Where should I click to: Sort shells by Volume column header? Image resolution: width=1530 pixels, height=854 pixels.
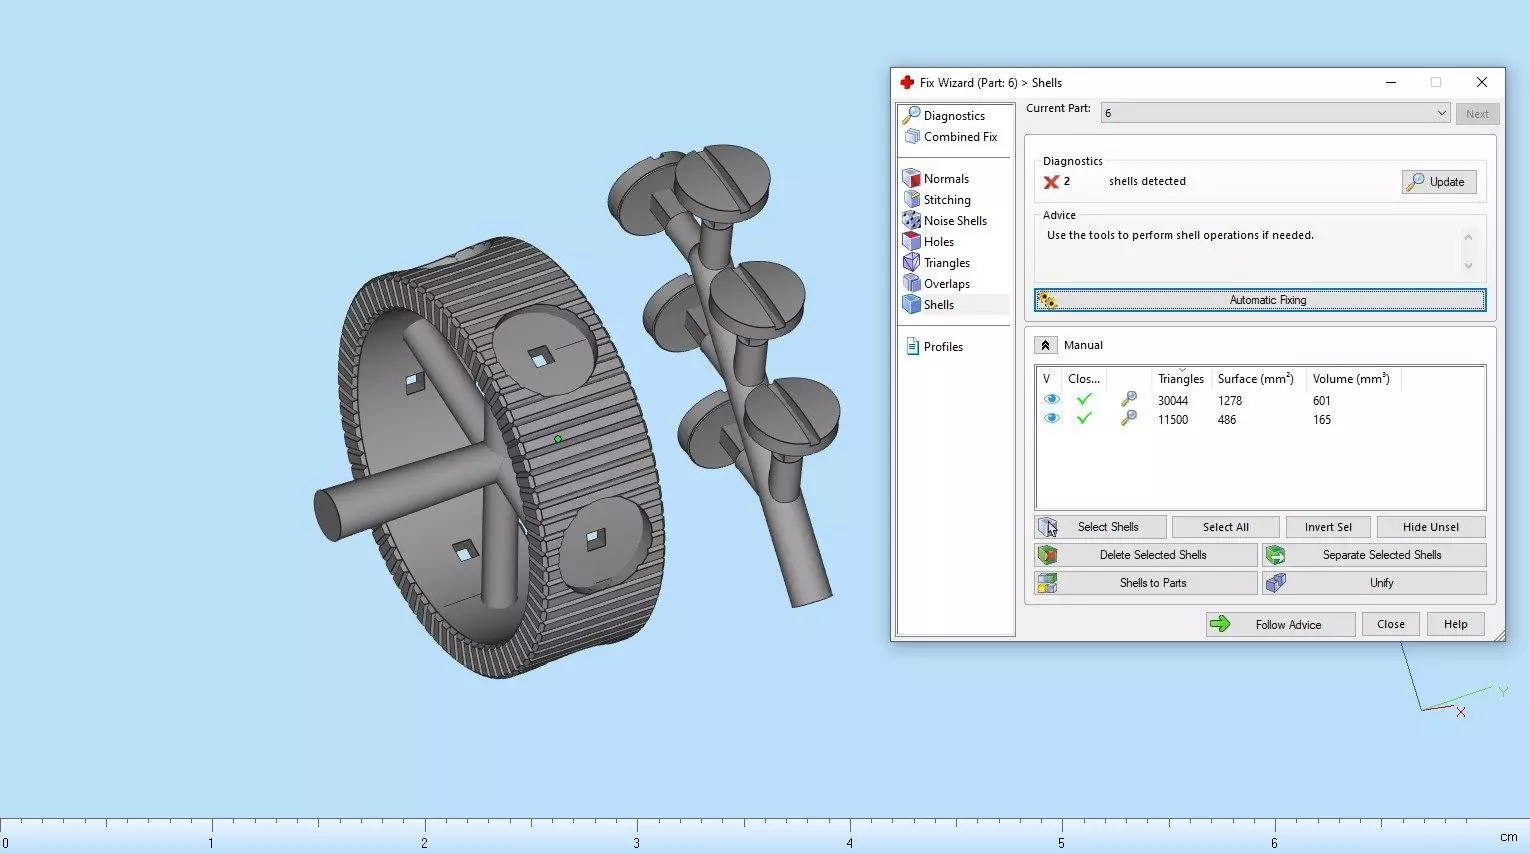click(x=1351, y=379)
